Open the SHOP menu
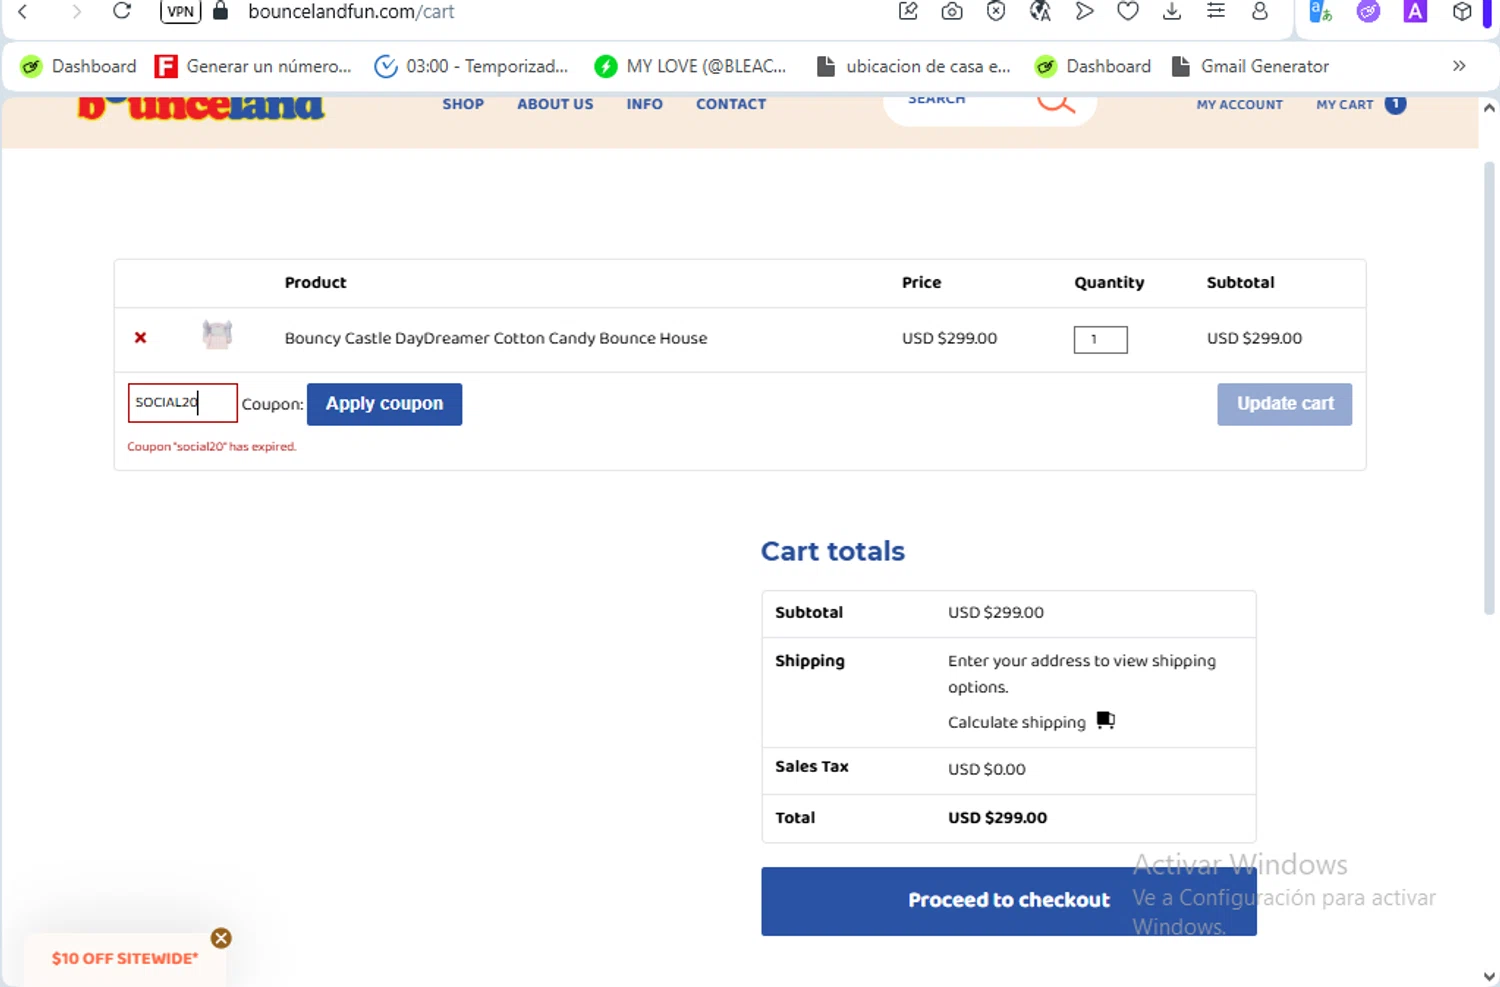This screenshot has width=1500, height=987. (463, 104)
